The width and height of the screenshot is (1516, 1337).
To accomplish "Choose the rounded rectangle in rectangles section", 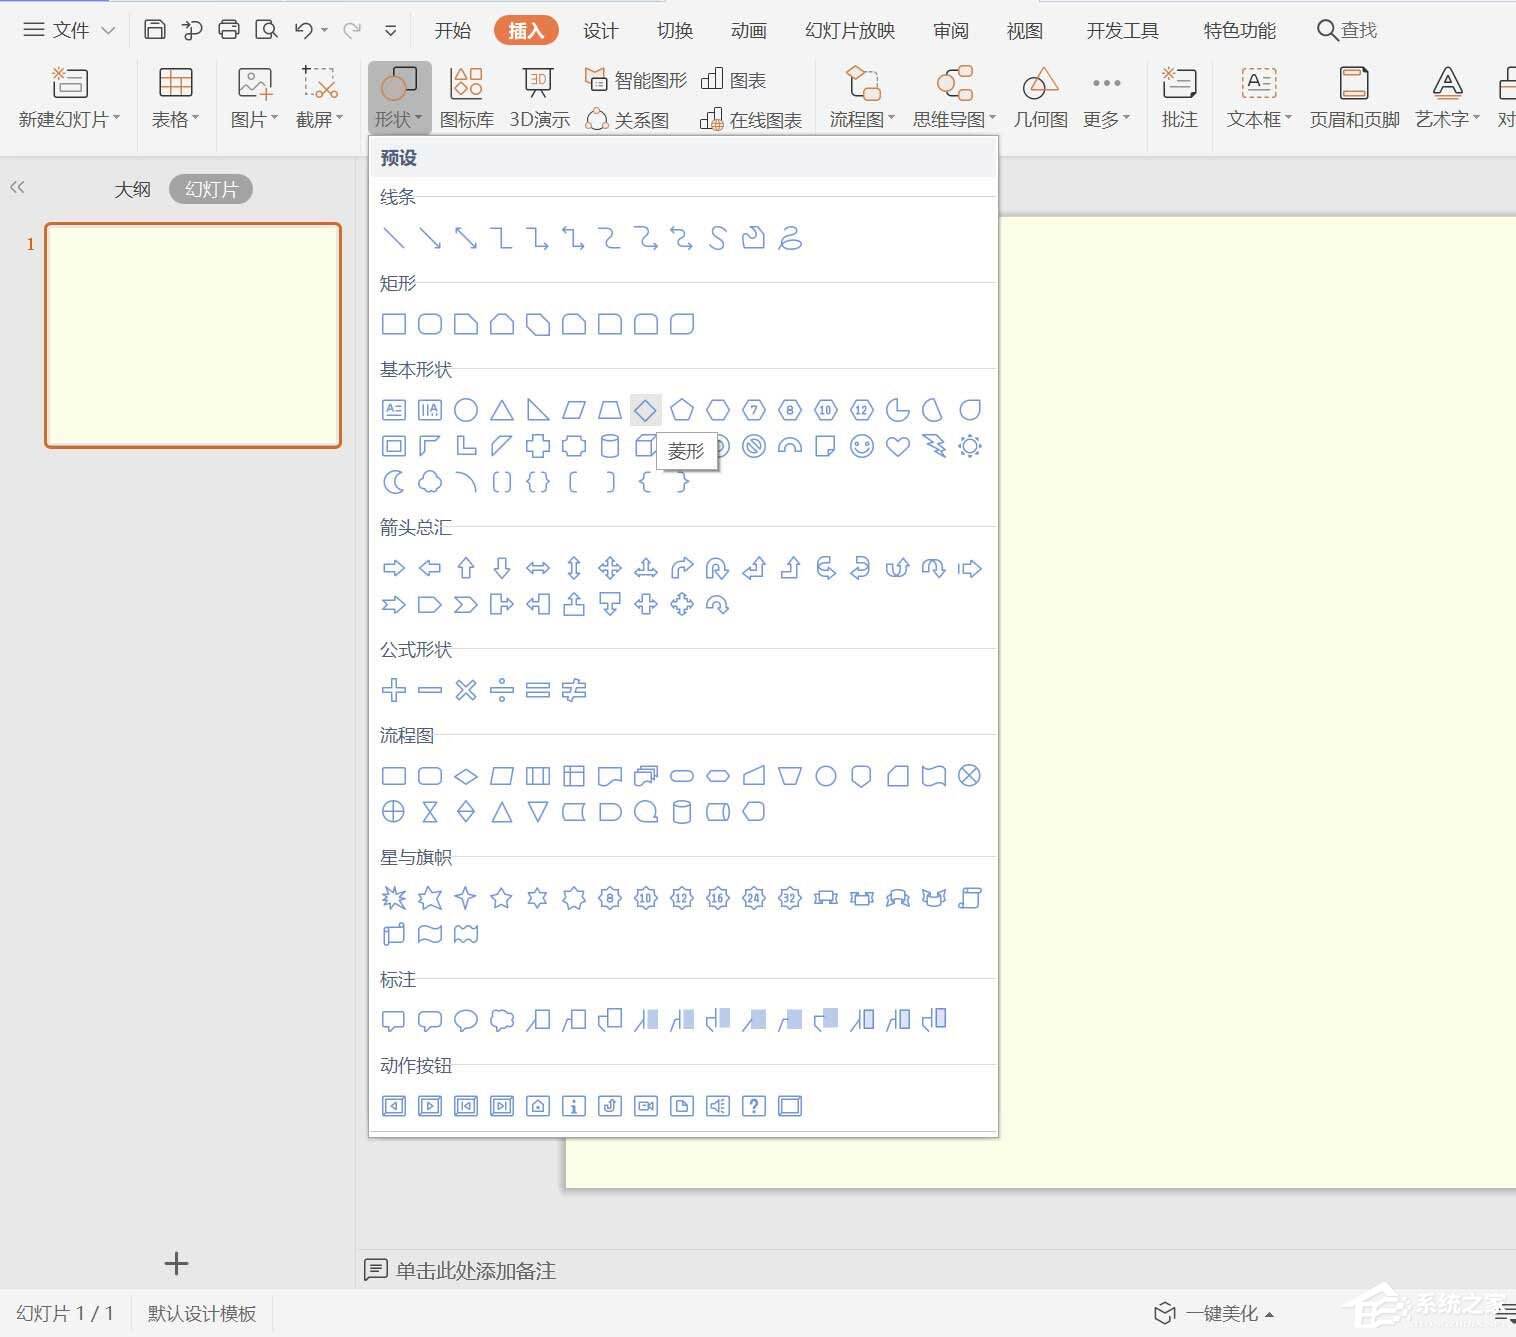I will [430, 324].
